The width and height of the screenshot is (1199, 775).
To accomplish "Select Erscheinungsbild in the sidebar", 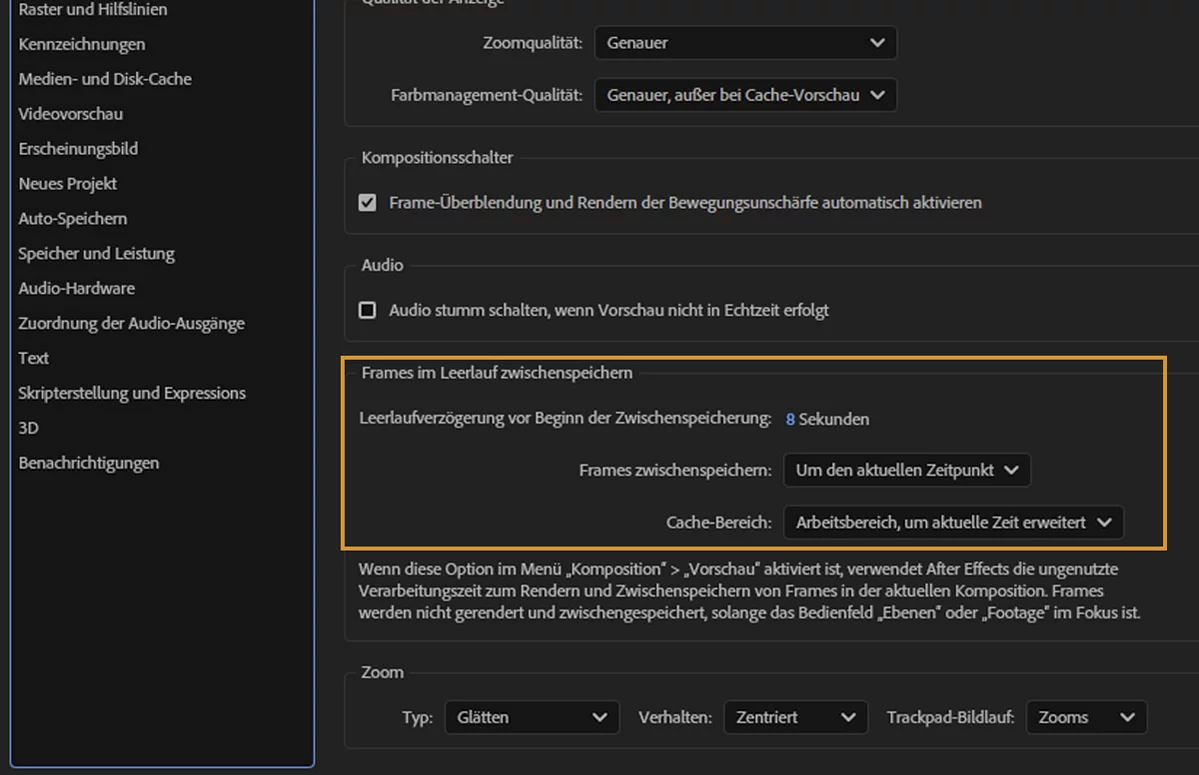I will click(78, 149).
